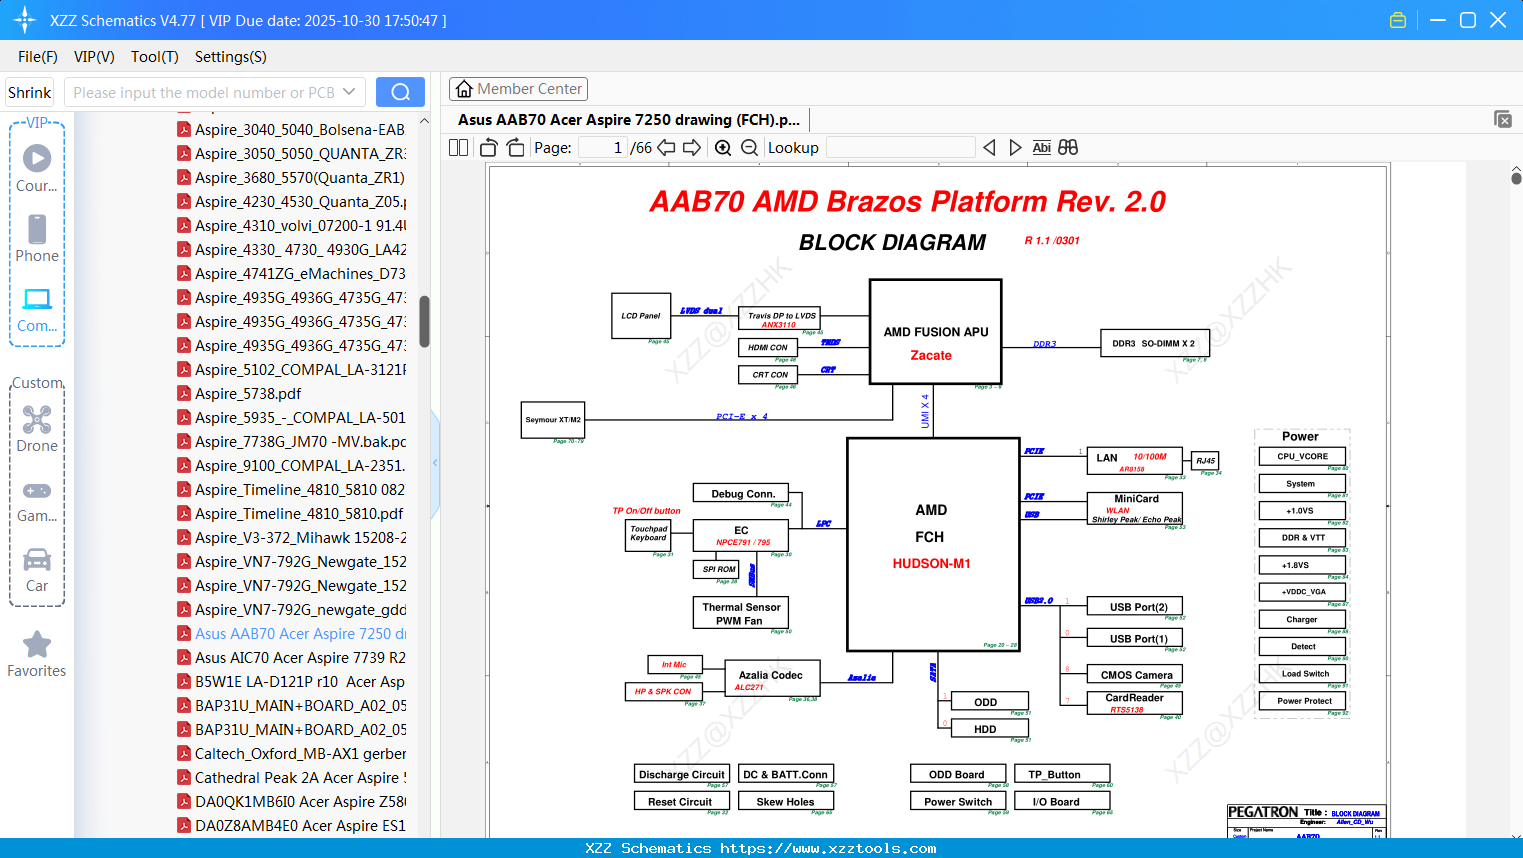Open DA0QK1MB6I0 Acer Aspire Z58 file

(291, 801)
